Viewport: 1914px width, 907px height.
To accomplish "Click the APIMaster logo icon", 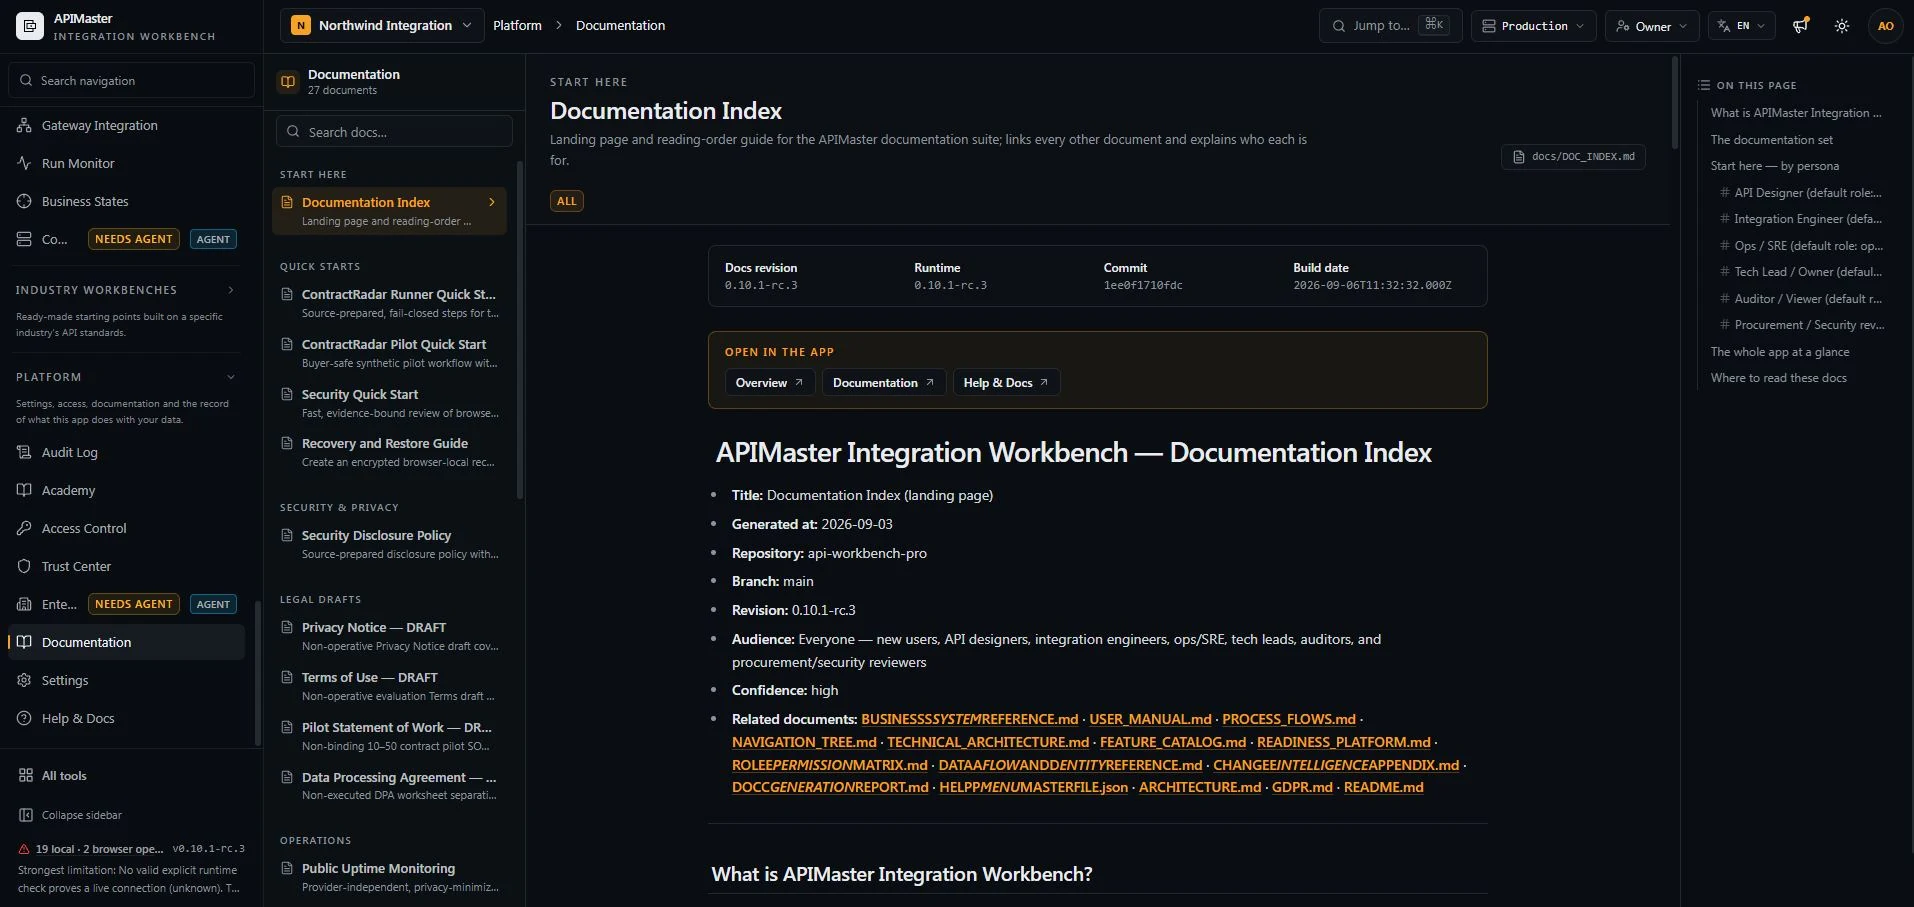I will pos(30,26).
